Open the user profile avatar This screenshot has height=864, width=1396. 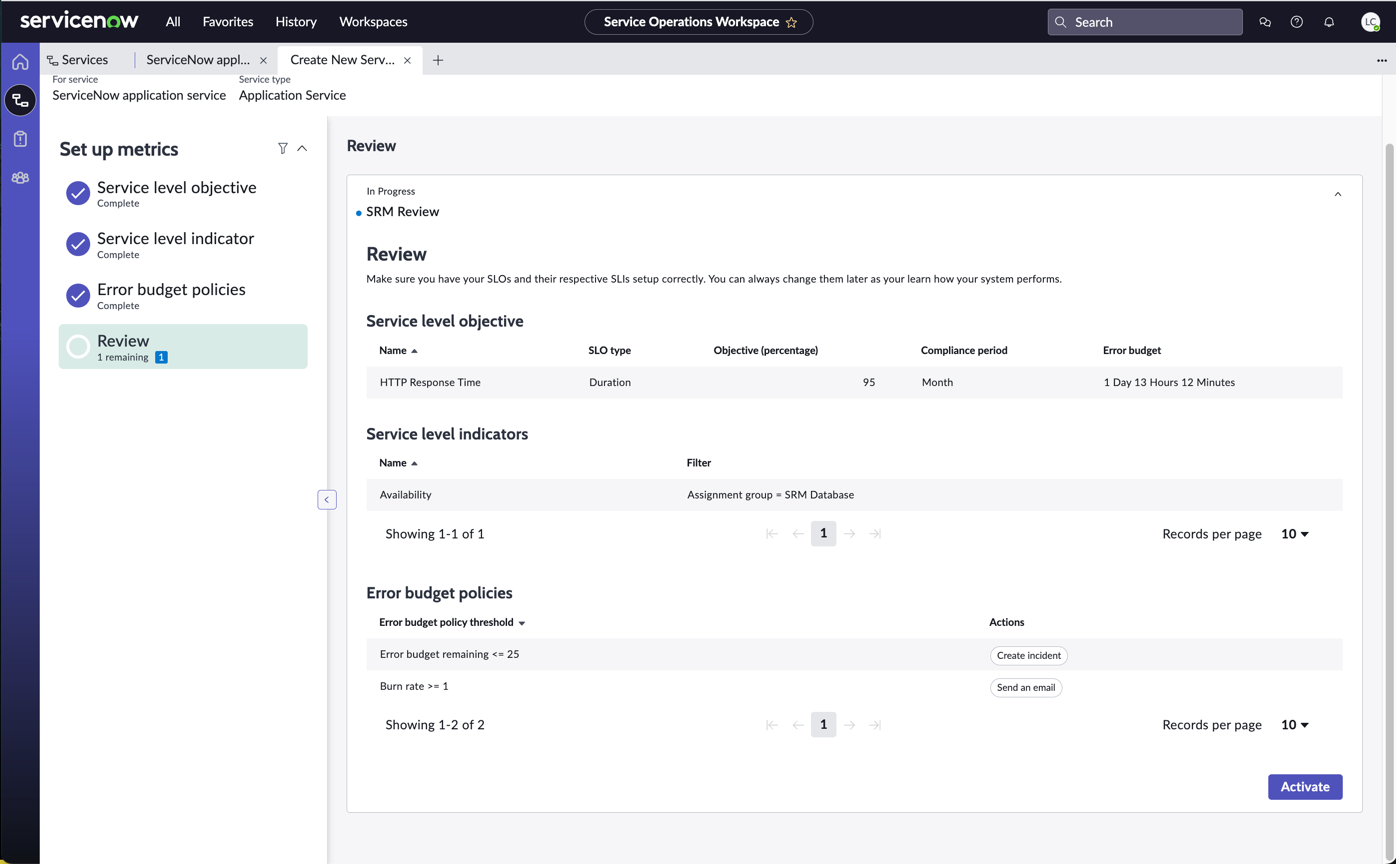pos(1371,22)
